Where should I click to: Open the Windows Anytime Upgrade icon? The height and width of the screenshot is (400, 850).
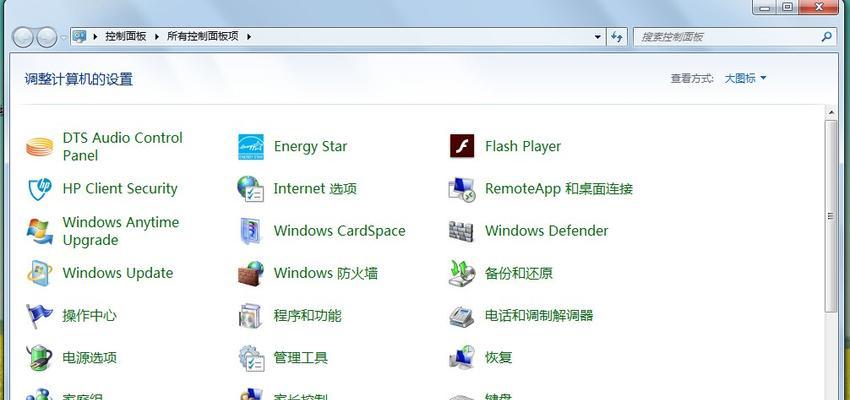(40, 231)
